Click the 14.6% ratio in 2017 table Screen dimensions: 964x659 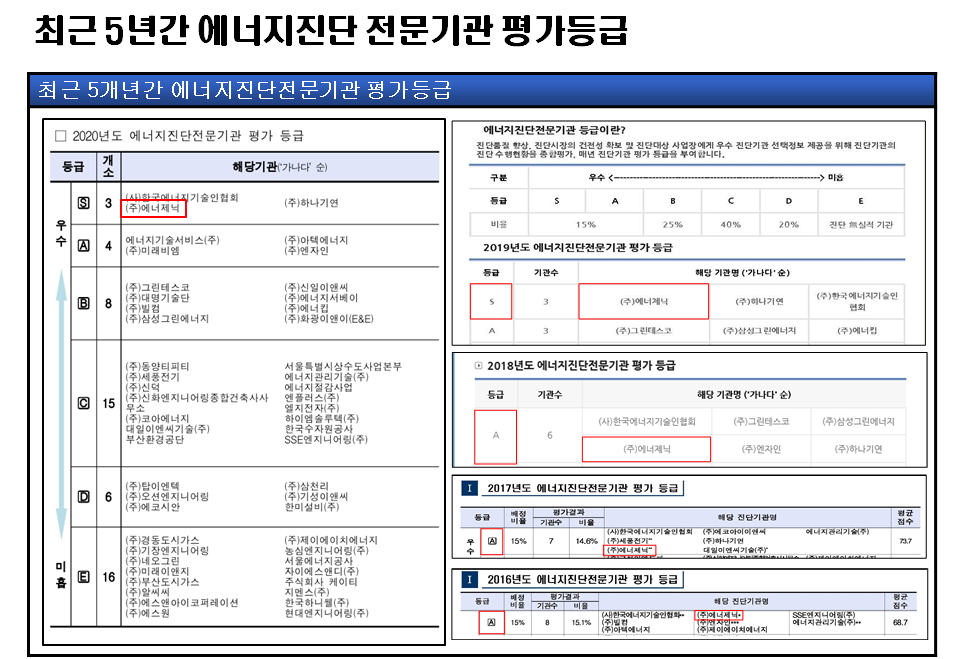[x=586, y=541]
